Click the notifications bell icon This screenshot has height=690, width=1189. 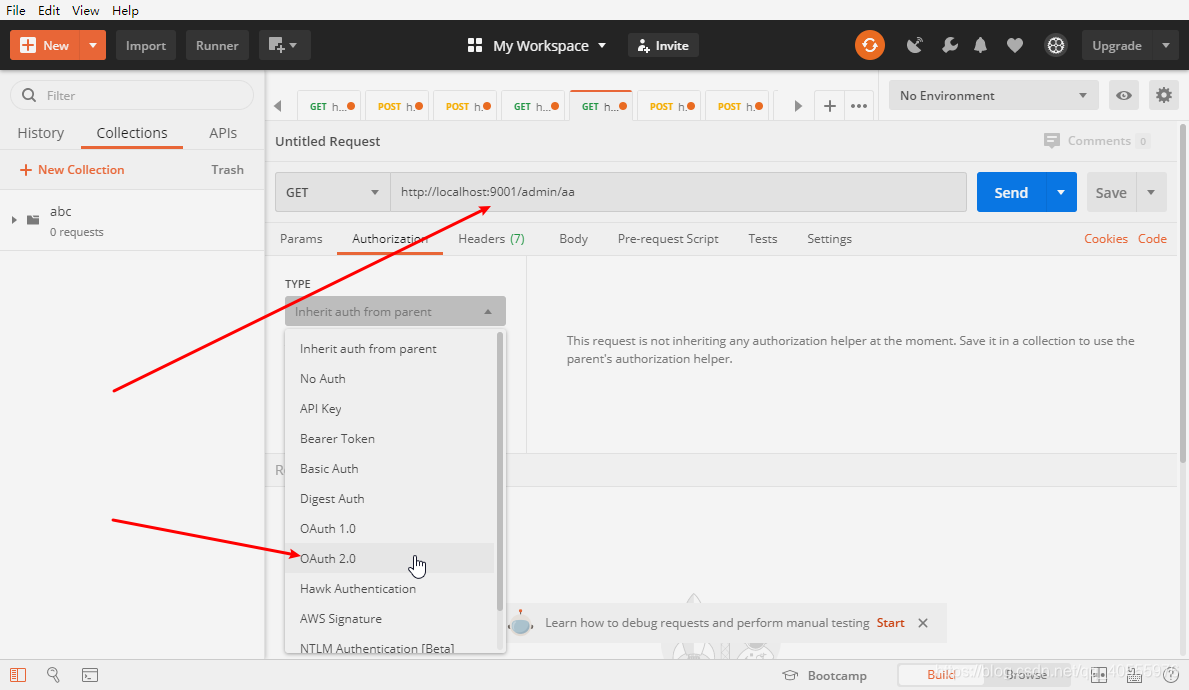point(980,45)
